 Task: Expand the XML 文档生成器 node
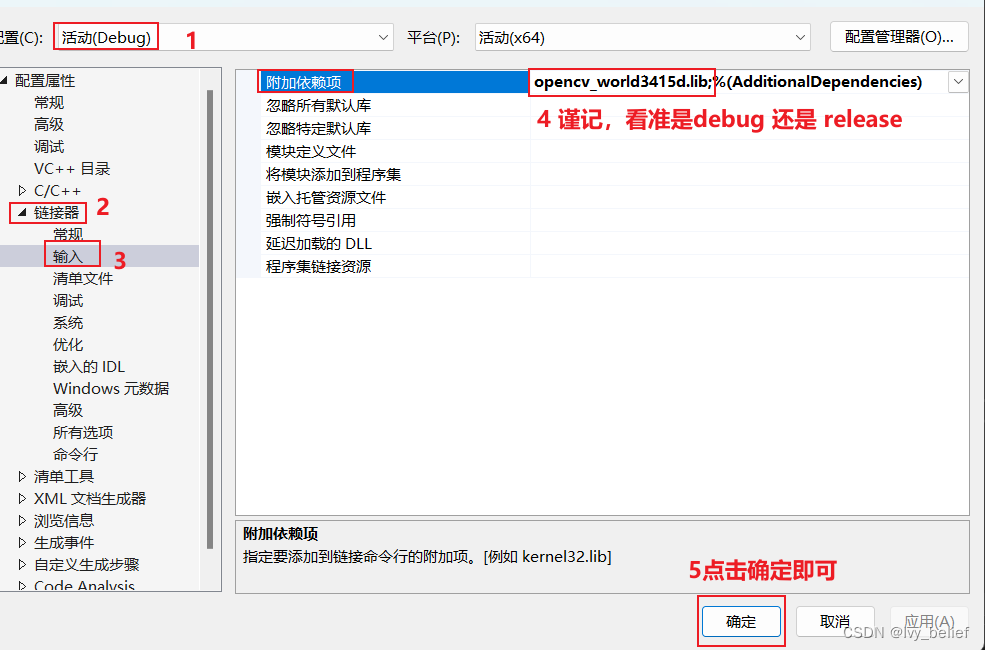22,498
